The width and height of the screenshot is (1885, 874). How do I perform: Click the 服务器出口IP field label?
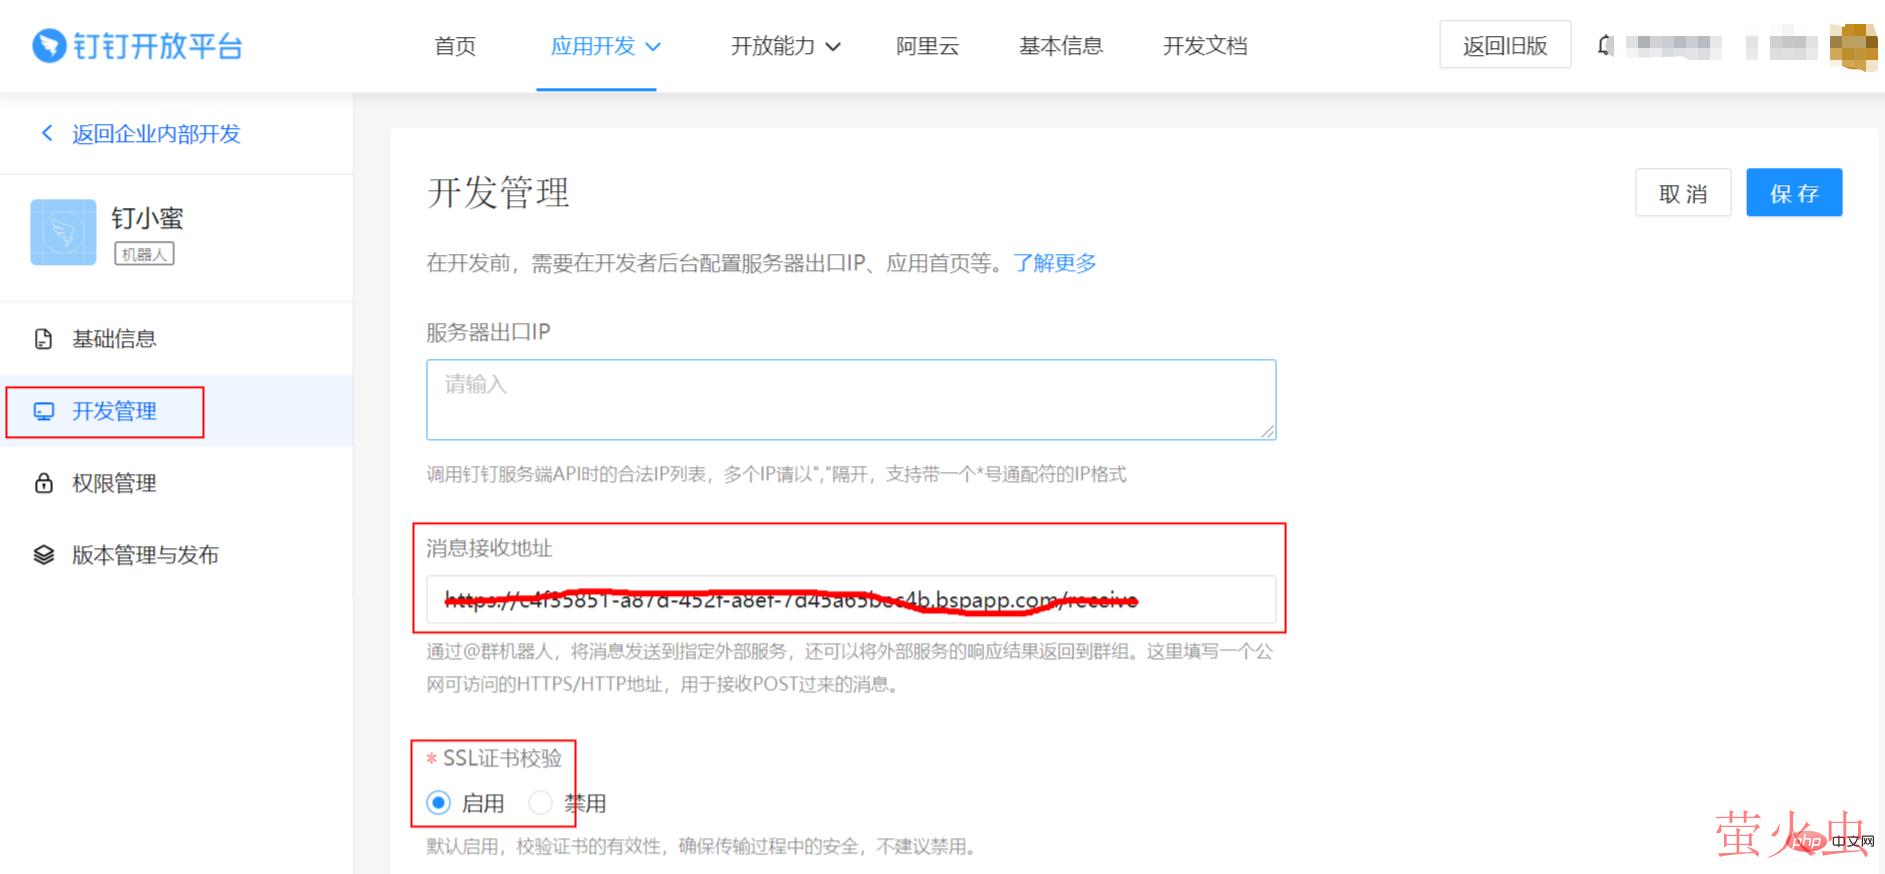coord(488,332)
